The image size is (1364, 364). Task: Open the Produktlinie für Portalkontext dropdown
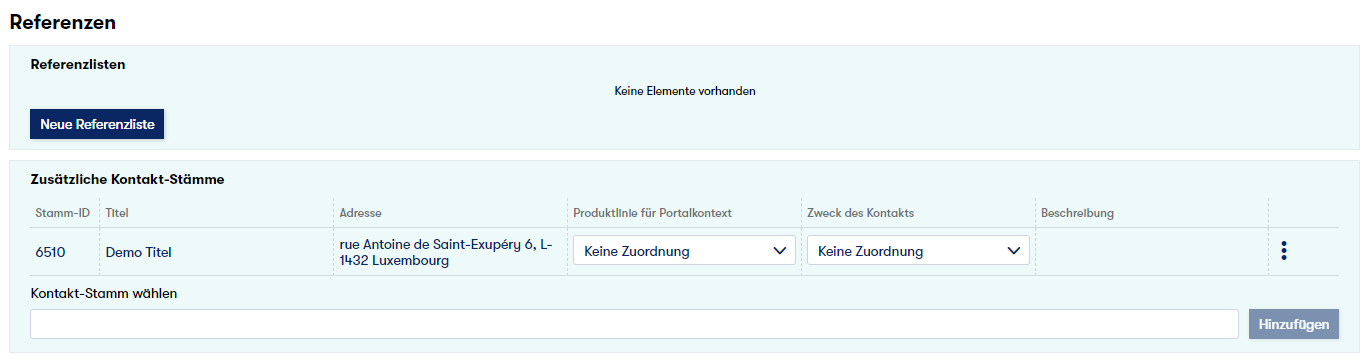[x=684, y=251]
